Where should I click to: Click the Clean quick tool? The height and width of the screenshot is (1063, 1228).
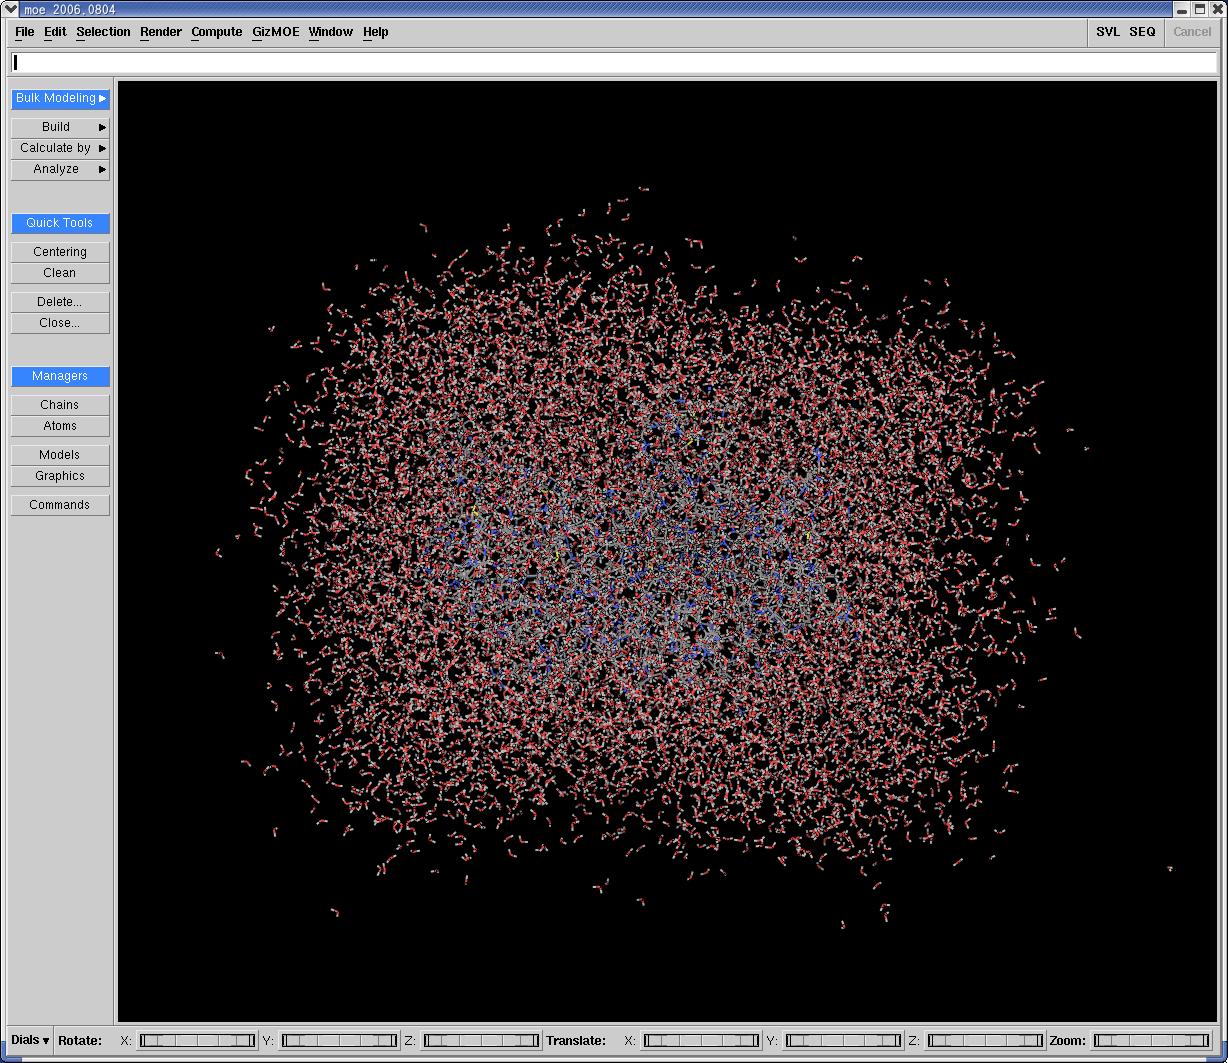coord(60,273)
